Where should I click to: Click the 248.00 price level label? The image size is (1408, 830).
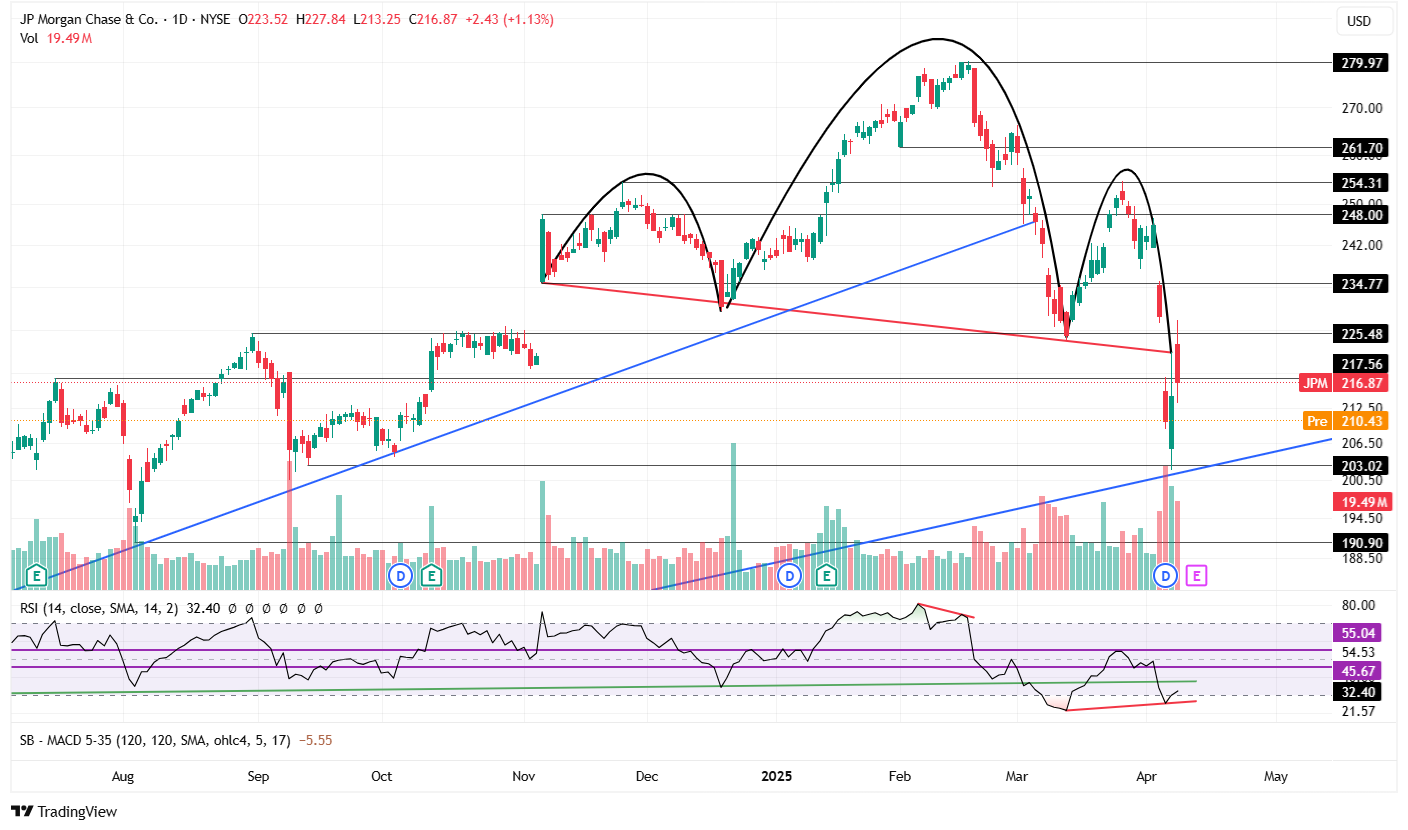[x=1360, y=214]
